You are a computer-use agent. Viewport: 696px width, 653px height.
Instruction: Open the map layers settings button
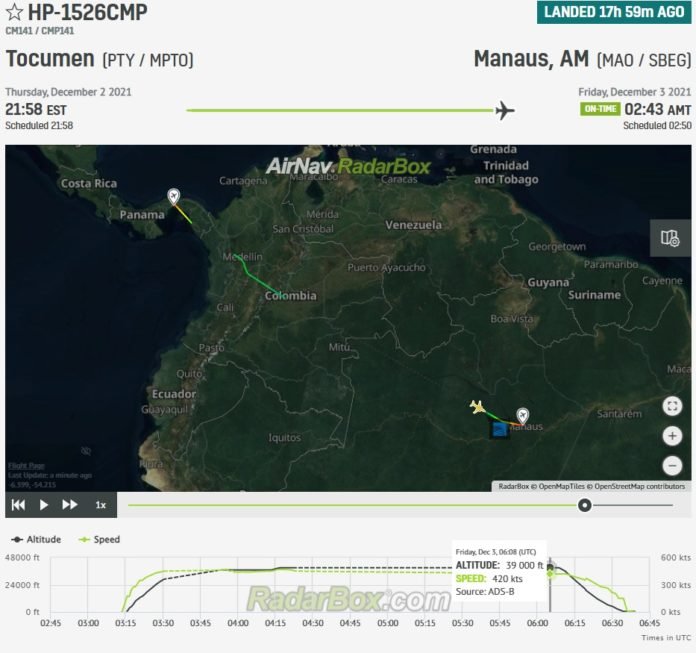coord(670,238)
